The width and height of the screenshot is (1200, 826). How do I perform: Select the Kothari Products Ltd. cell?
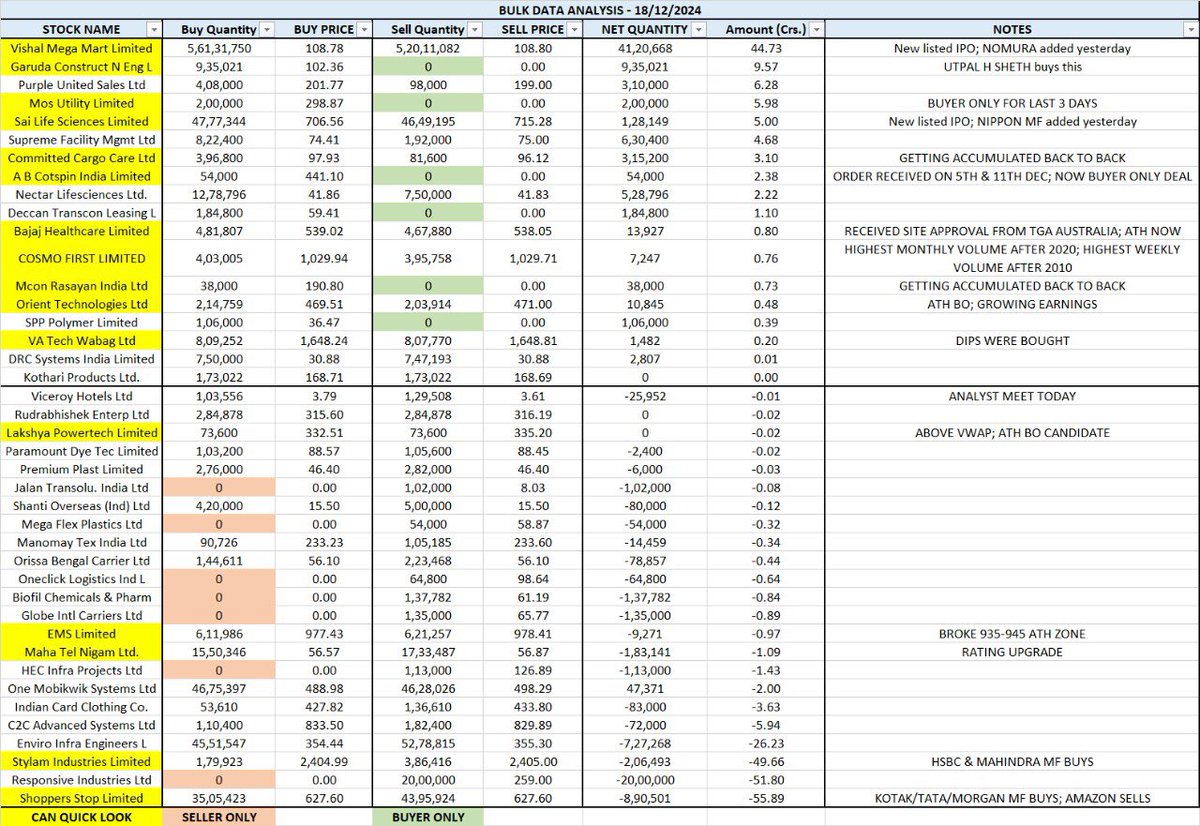[x=83, y=377]
